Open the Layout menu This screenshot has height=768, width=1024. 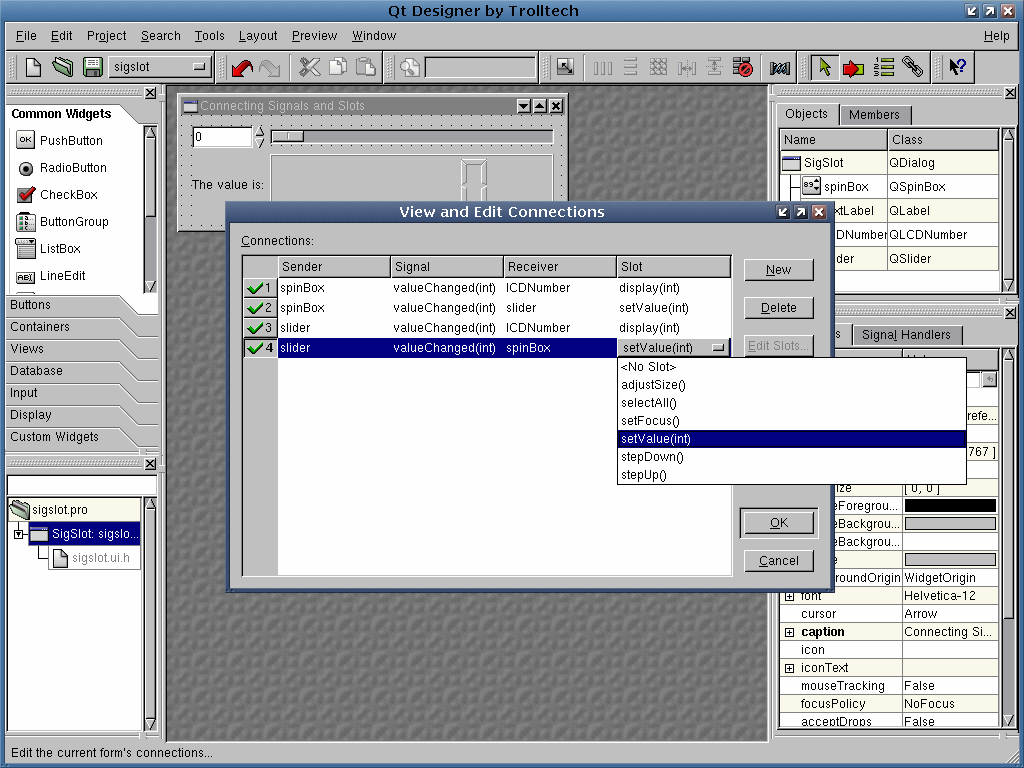point(257,35)
